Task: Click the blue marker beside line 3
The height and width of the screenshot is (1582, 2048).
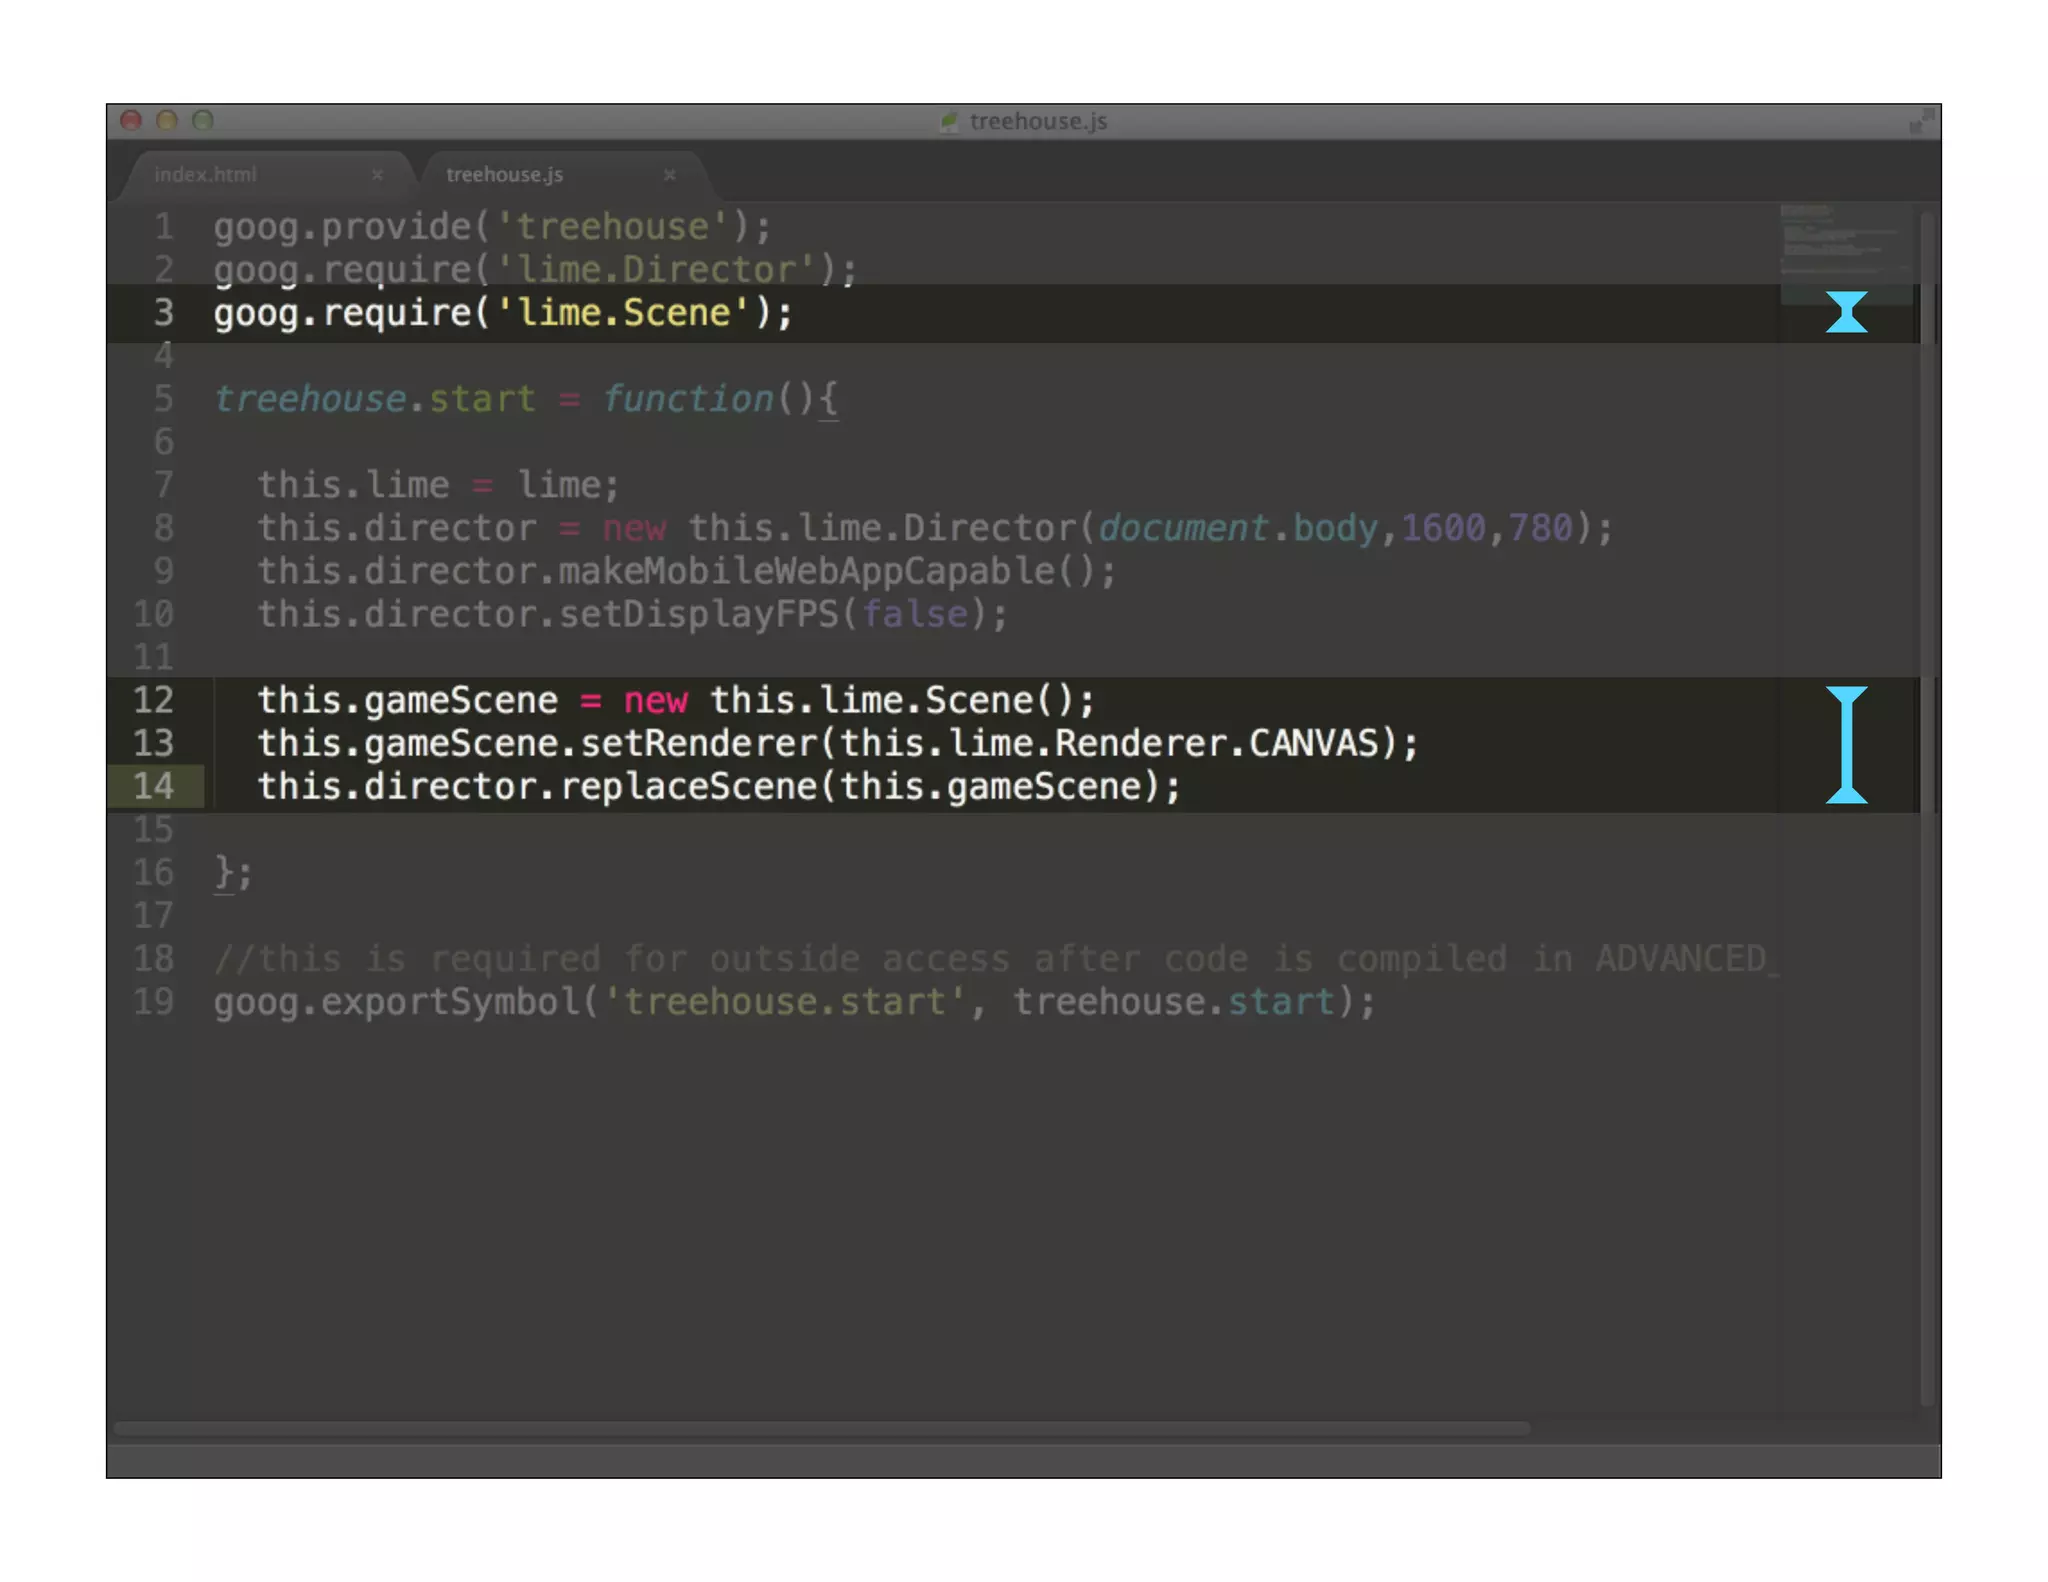Action: [1846, 312]
